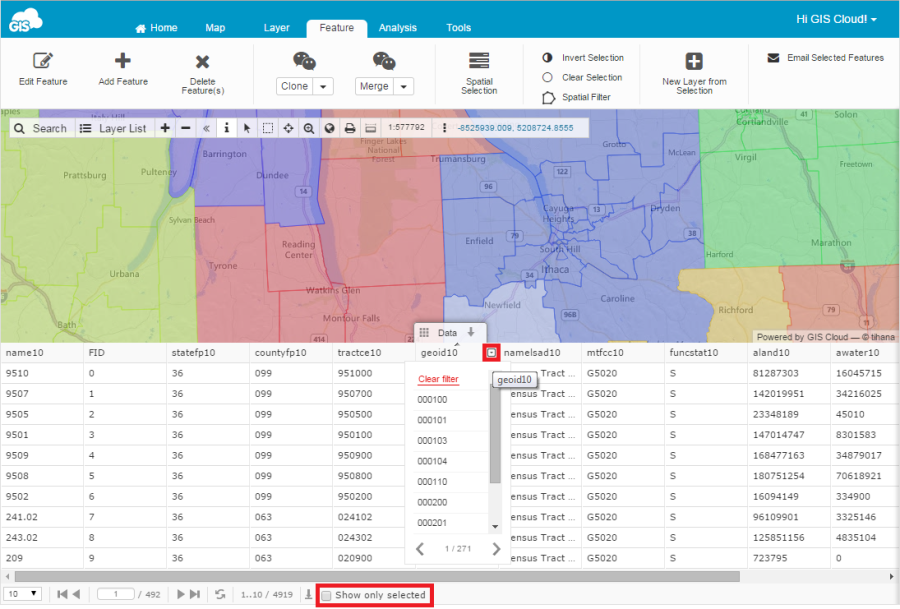Select the info tool in map toolbar
The height and width of the screenshot is (609, 900).
(x=226, y=128)
